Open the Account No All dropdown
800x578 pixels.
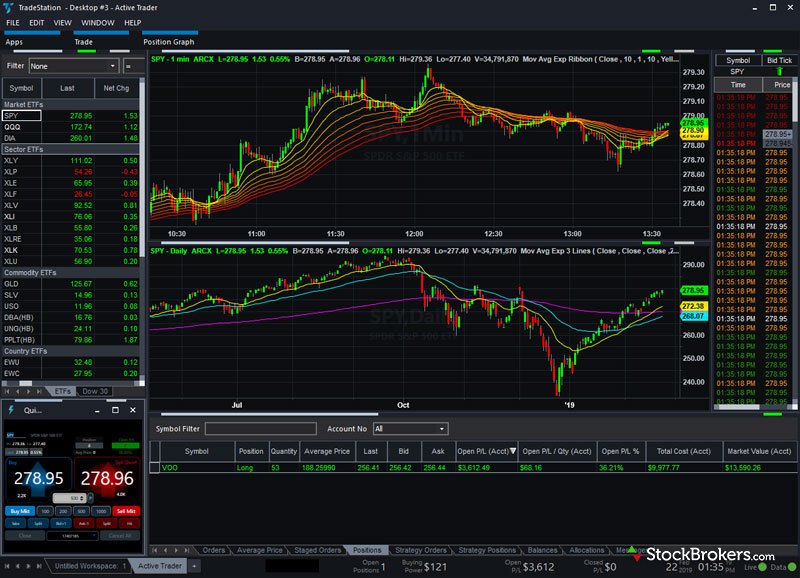(x=411, y=429)
